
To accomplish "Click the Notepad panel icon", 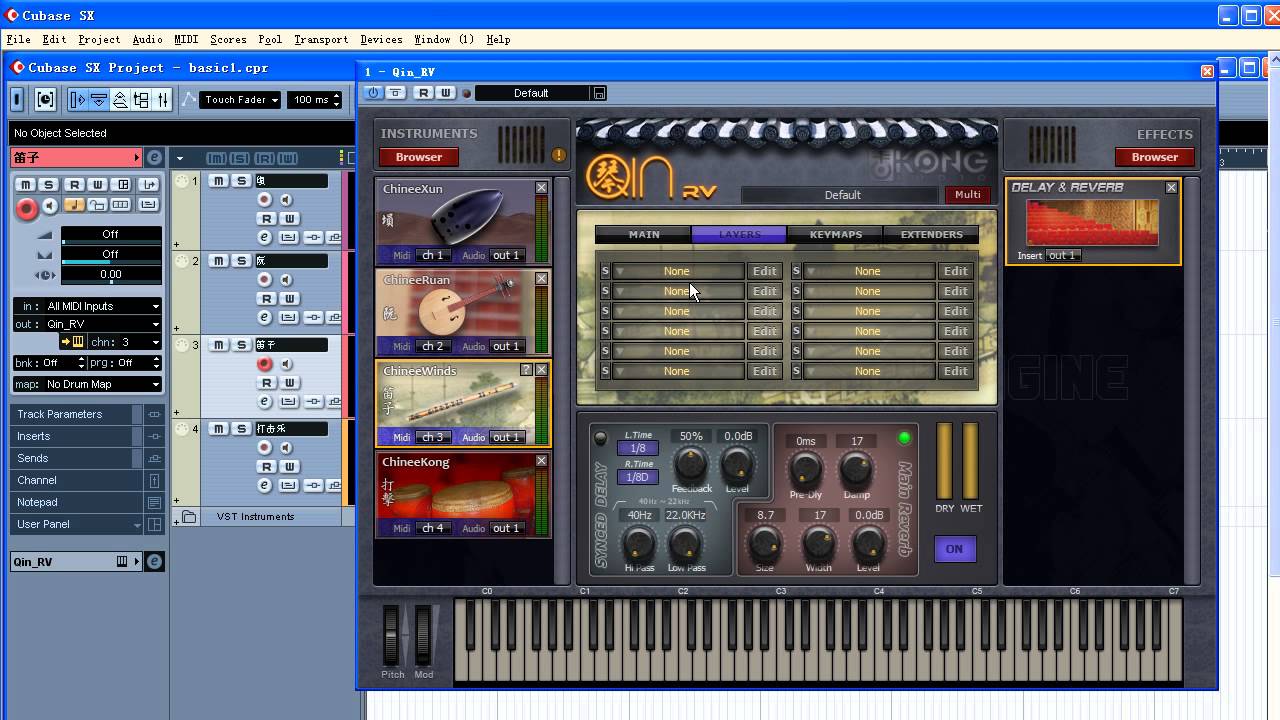I will tap(154, 502).
